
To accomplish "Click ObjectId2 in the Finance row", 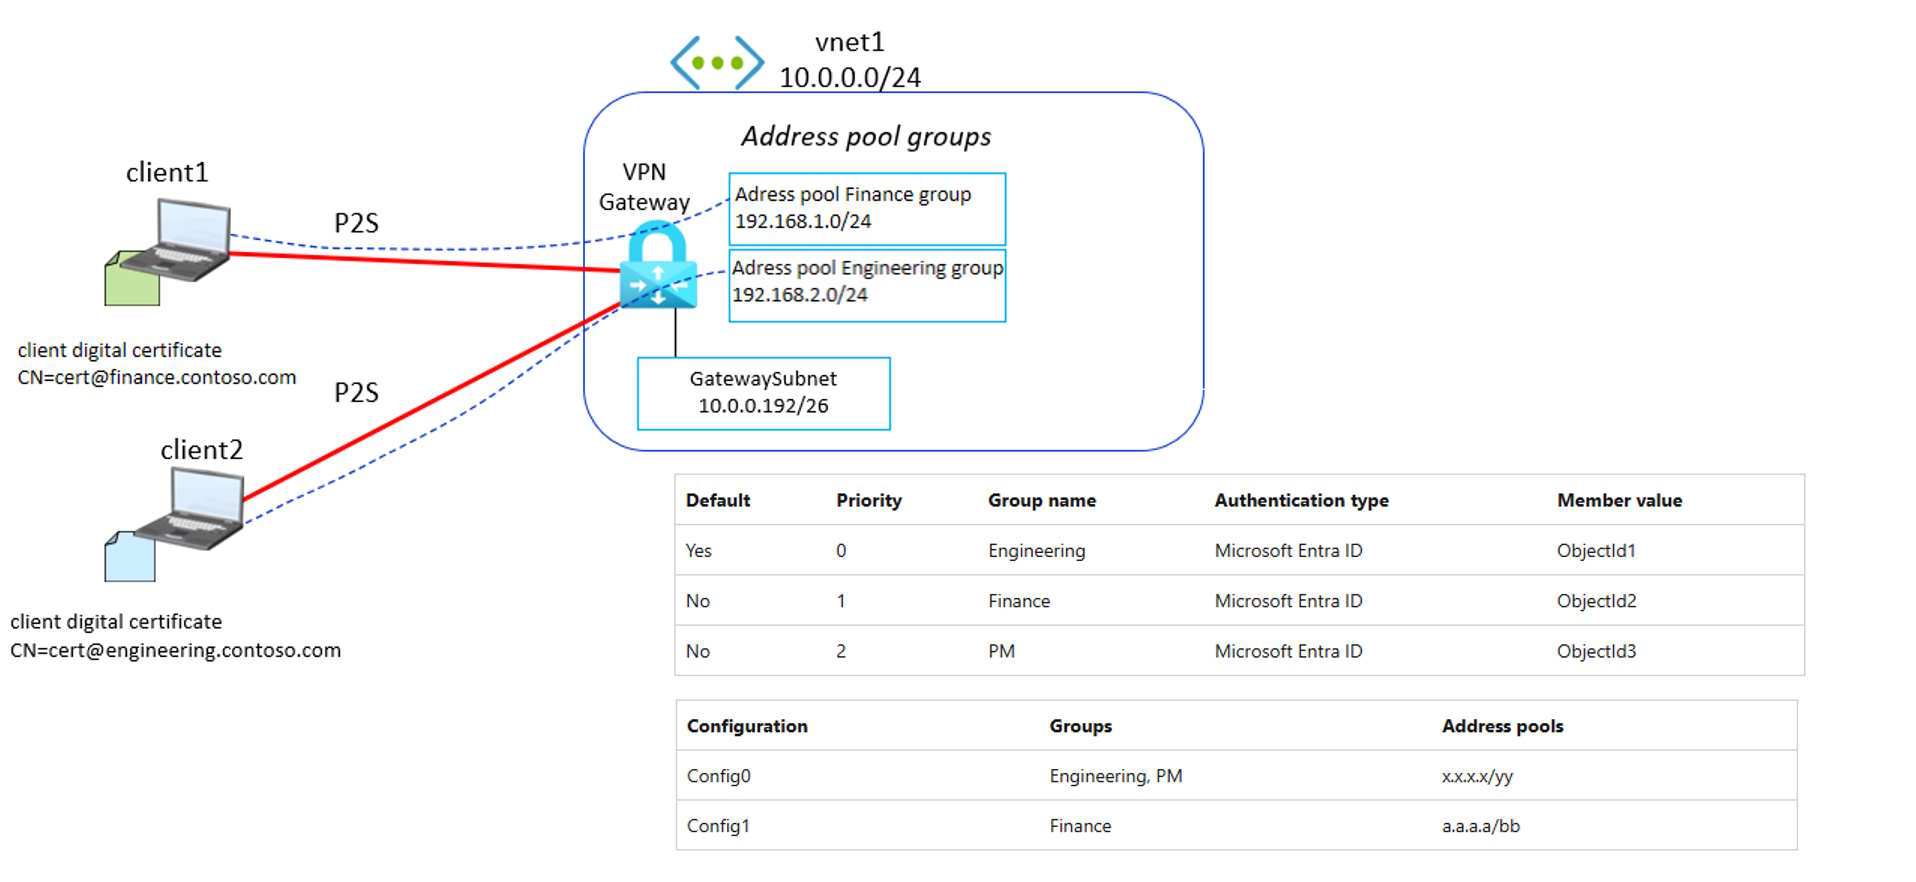I will 1596,600.
